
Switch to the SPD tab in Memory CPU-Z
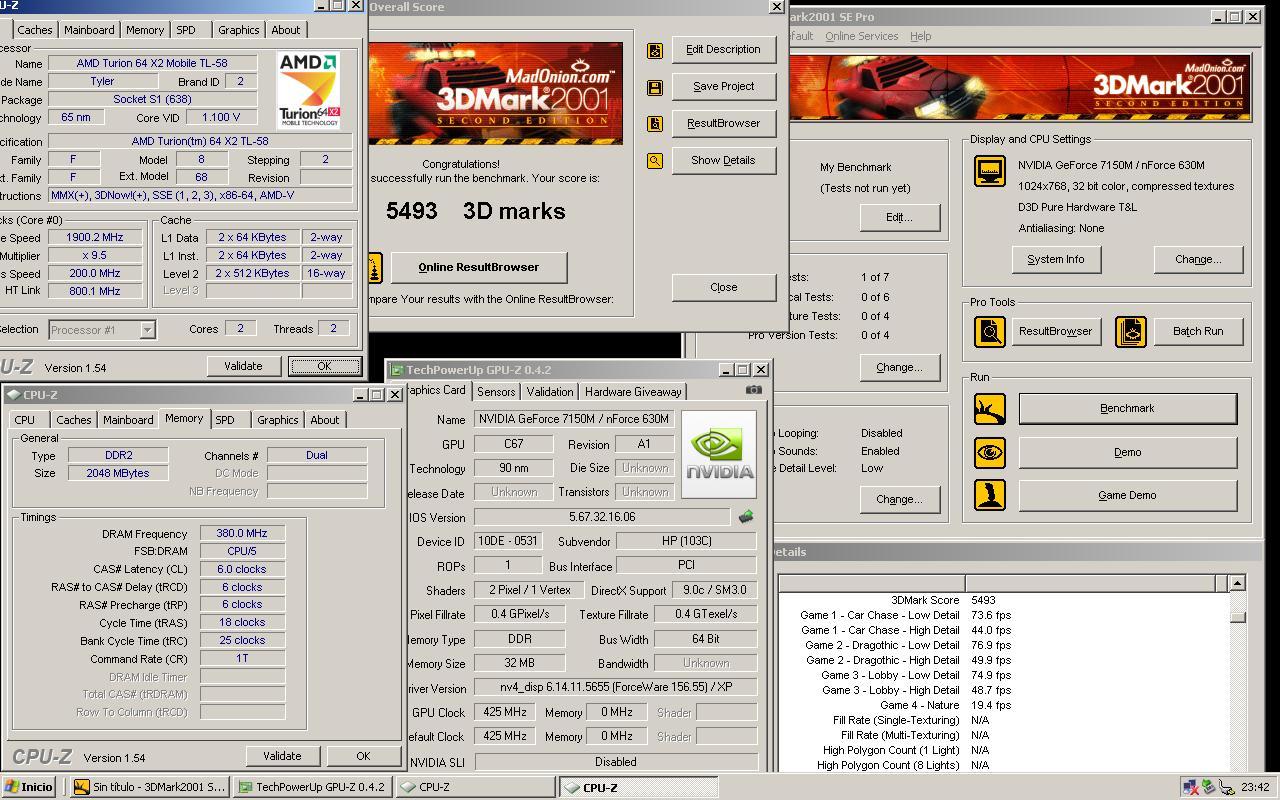[x=225, y=420]
